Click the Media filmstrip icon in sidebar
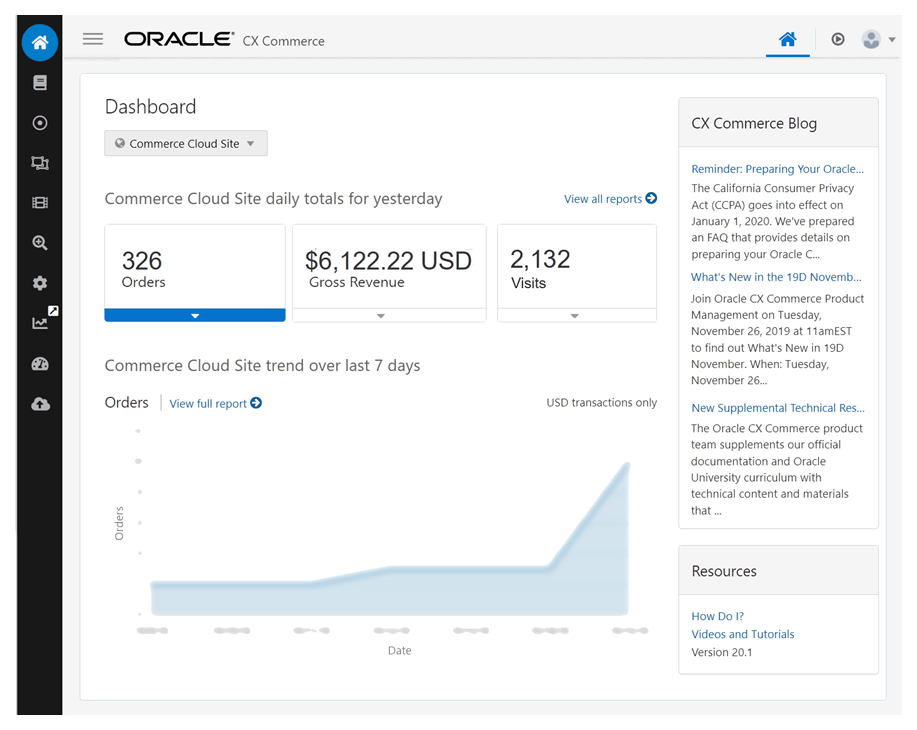The width and height of the screenshot is (917, 730). 39,202
